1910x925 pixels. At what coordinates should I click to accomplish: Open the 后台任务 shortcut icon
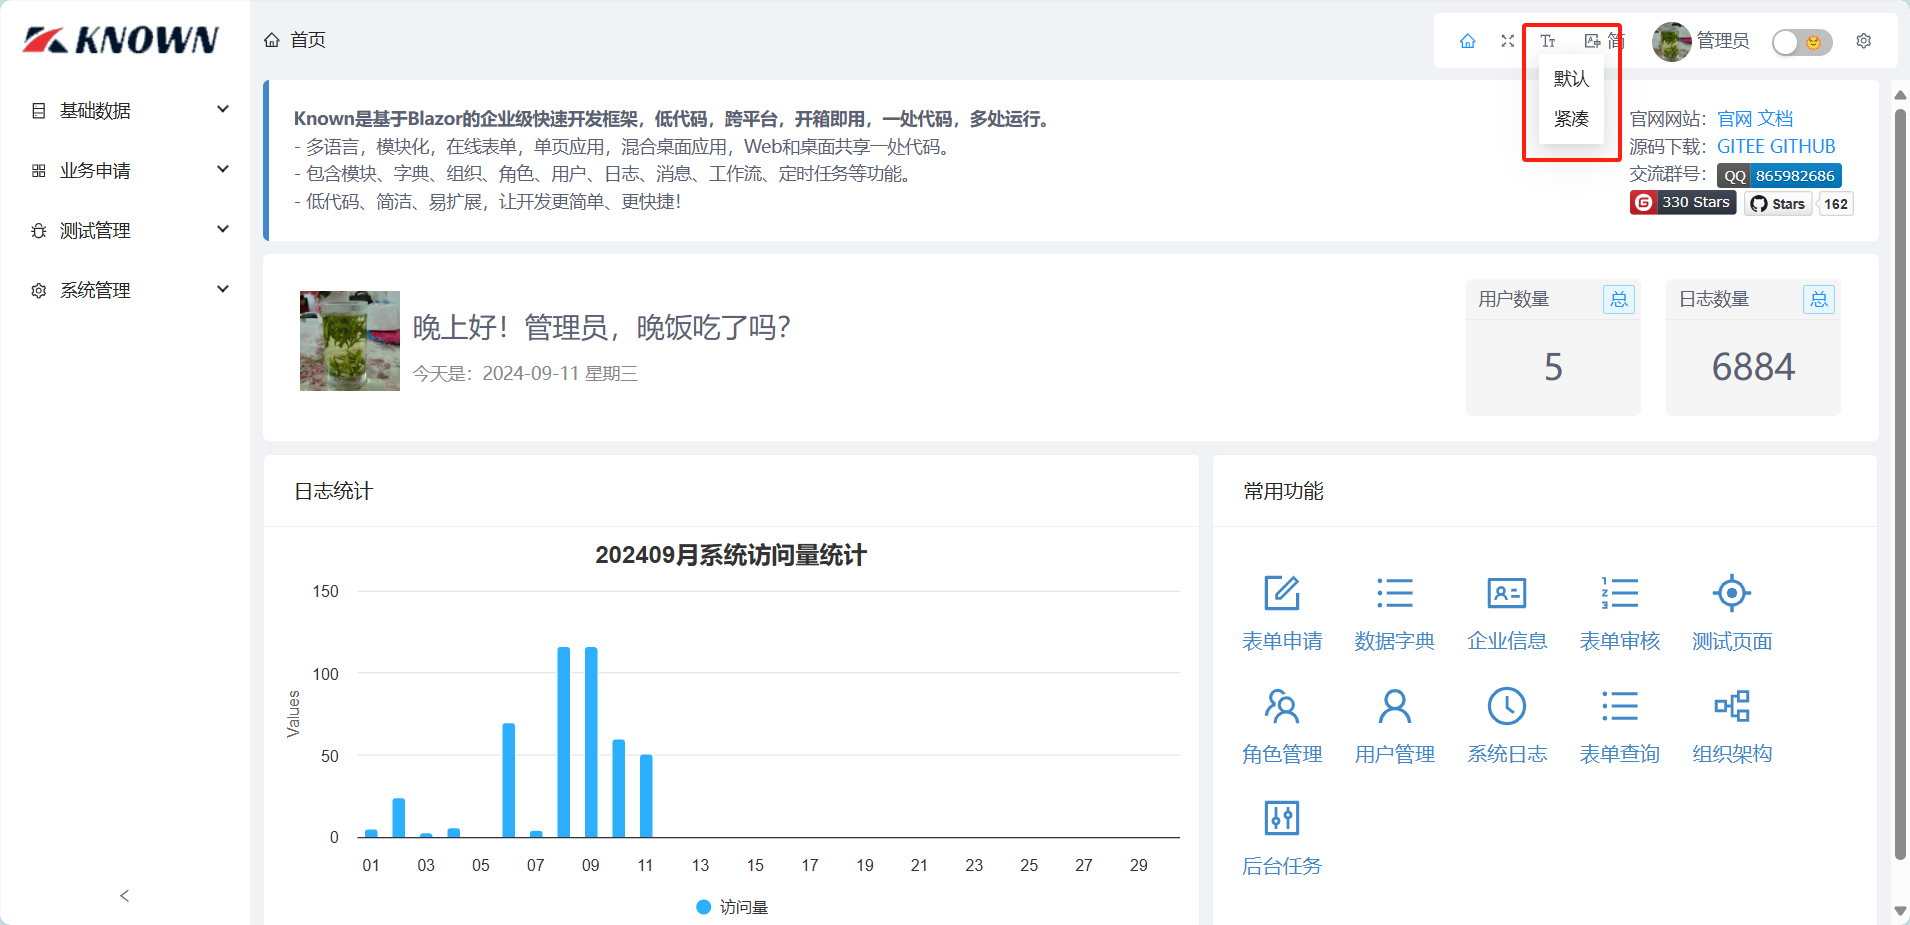[x=1281, y=818]
